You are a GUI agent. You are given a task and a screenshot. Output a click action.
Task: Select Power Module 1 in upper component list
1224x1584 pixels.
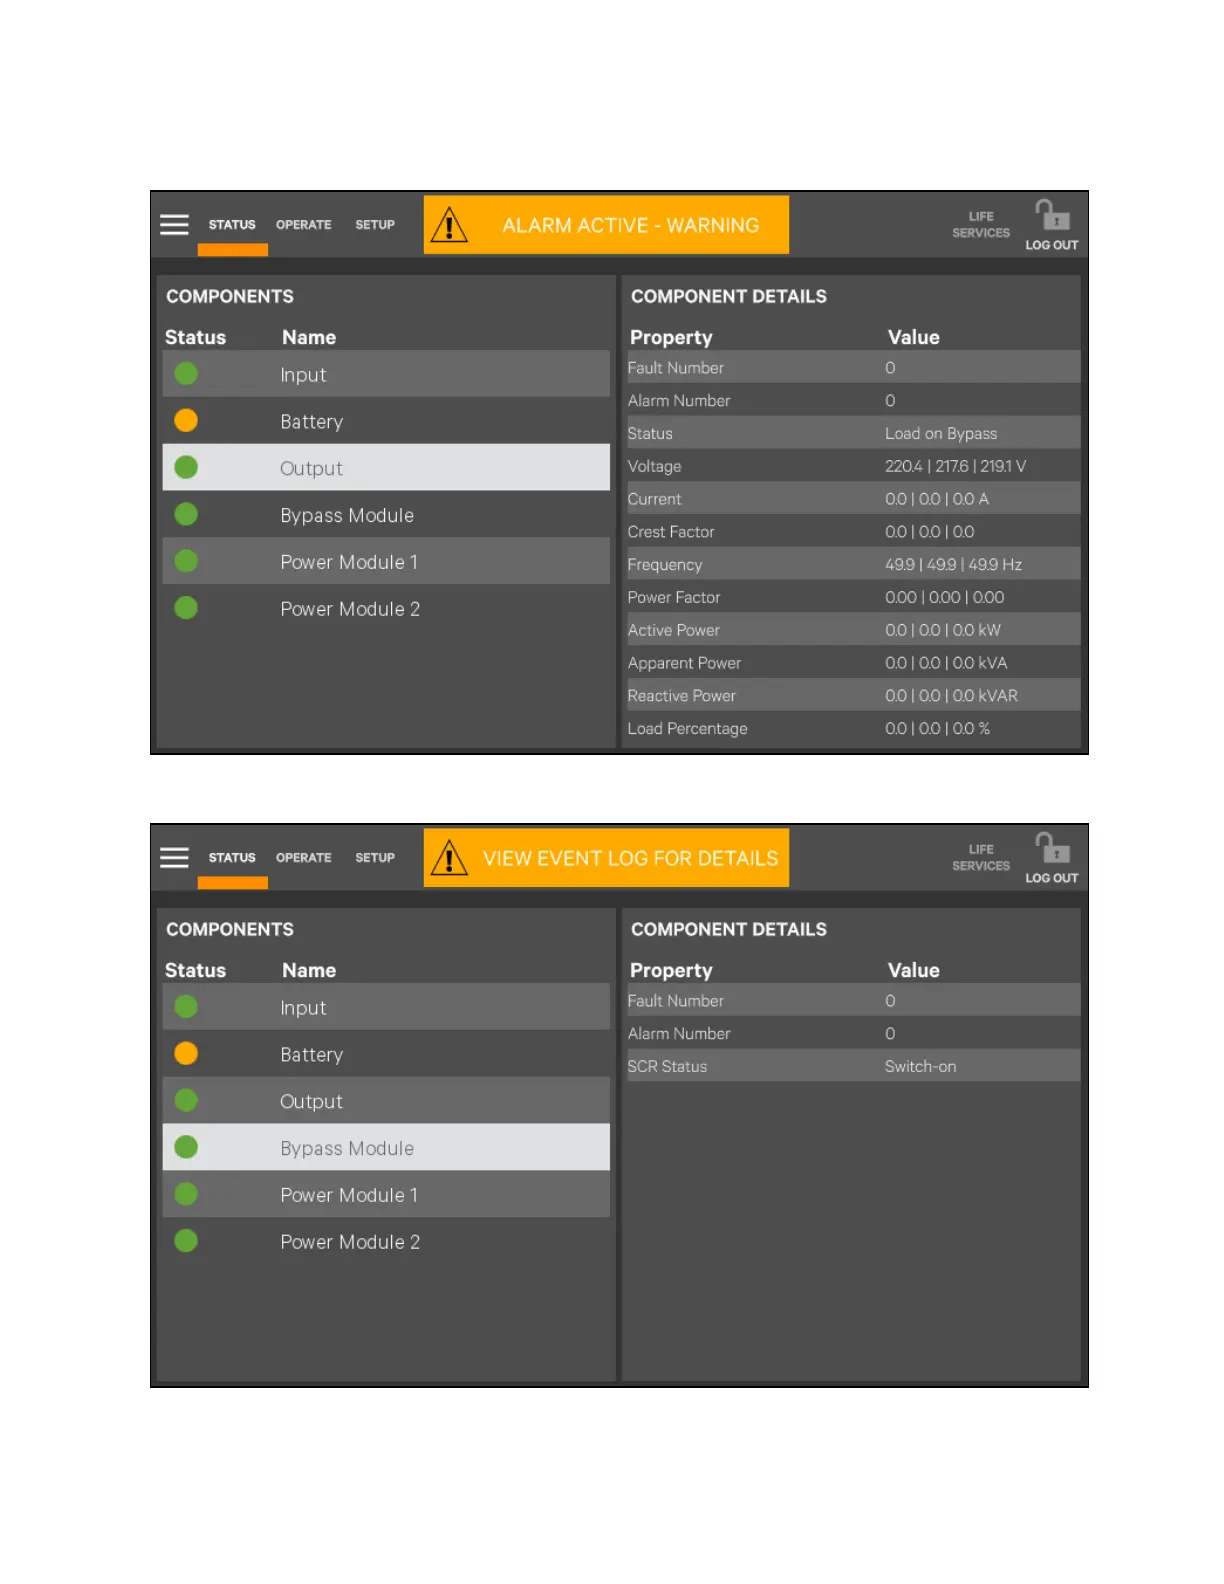(349, 562)
